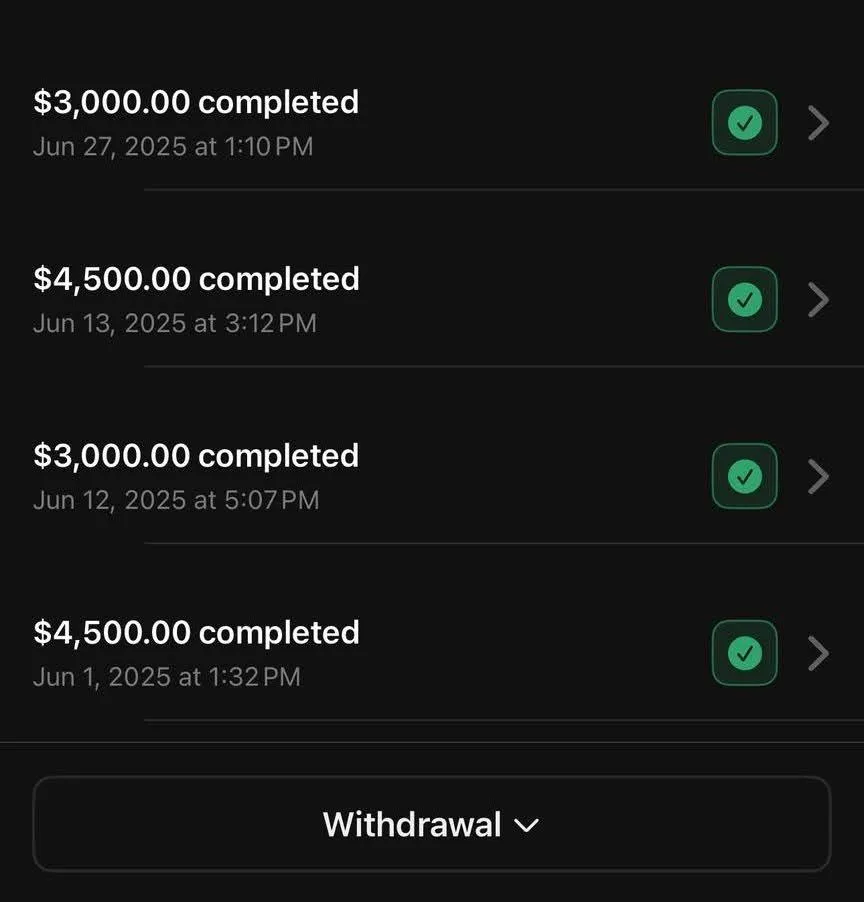This screenshot has width=864, height=902.
Task: Tap the Jun 1, 2025 at 1:32 PM timestamp
Action: click(x=167, y=677)
